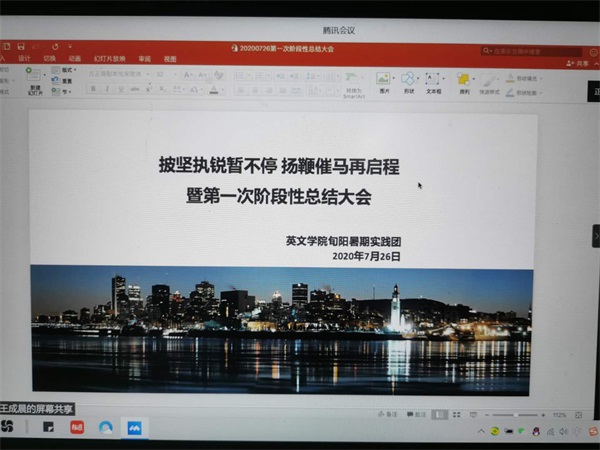Image resolution: width=600 pixels, height=450 pixels.
Task: Open the 动画 (Animations) ribbon tab
Action: point(75,59)
